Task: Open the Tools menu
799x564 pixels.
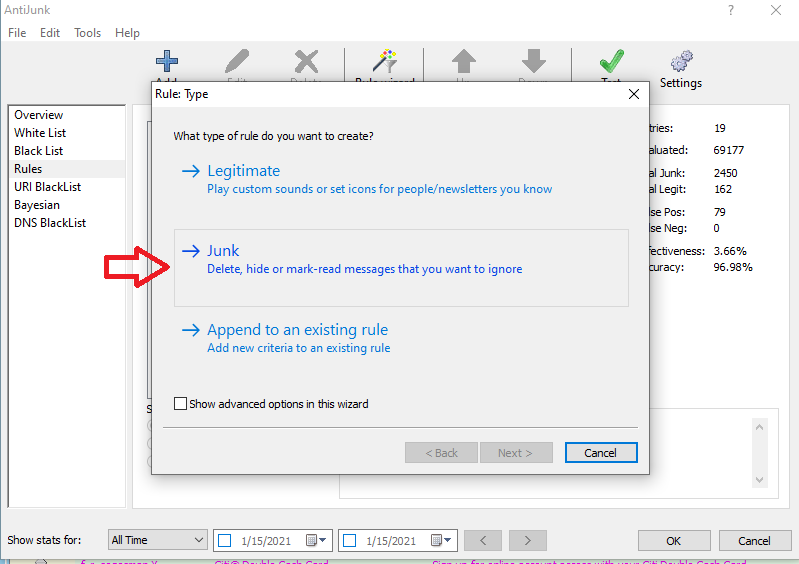Action: tap(88, 33)
